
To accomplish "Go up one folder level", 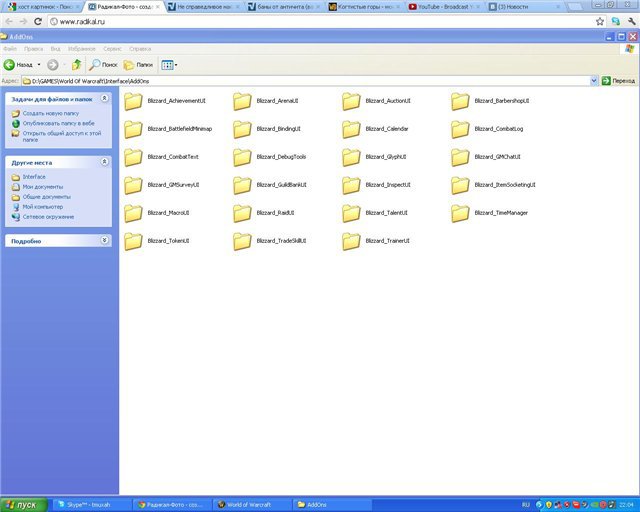I will click(x=76, y=64).
